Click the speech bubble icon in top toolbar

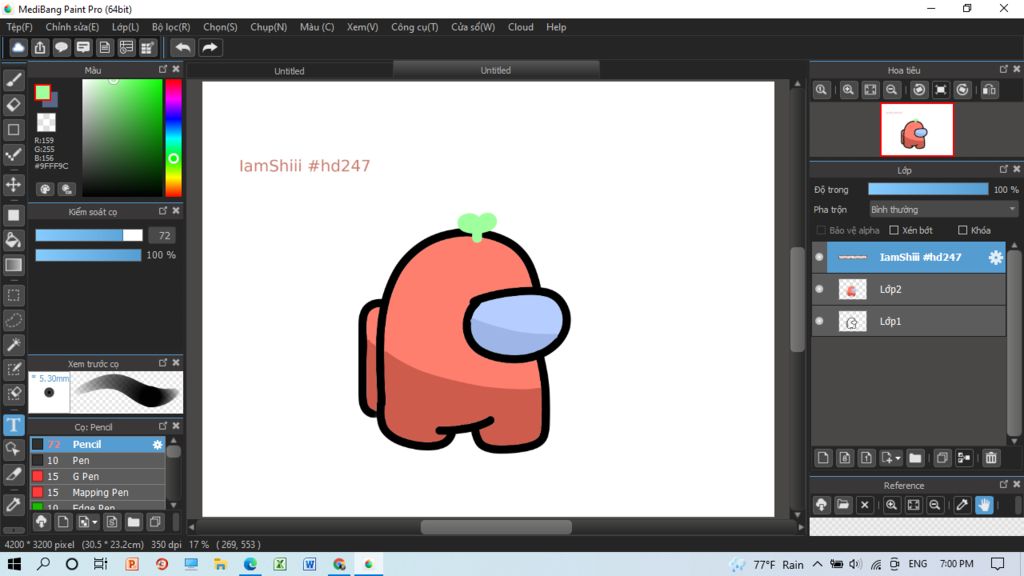point(61,48)
